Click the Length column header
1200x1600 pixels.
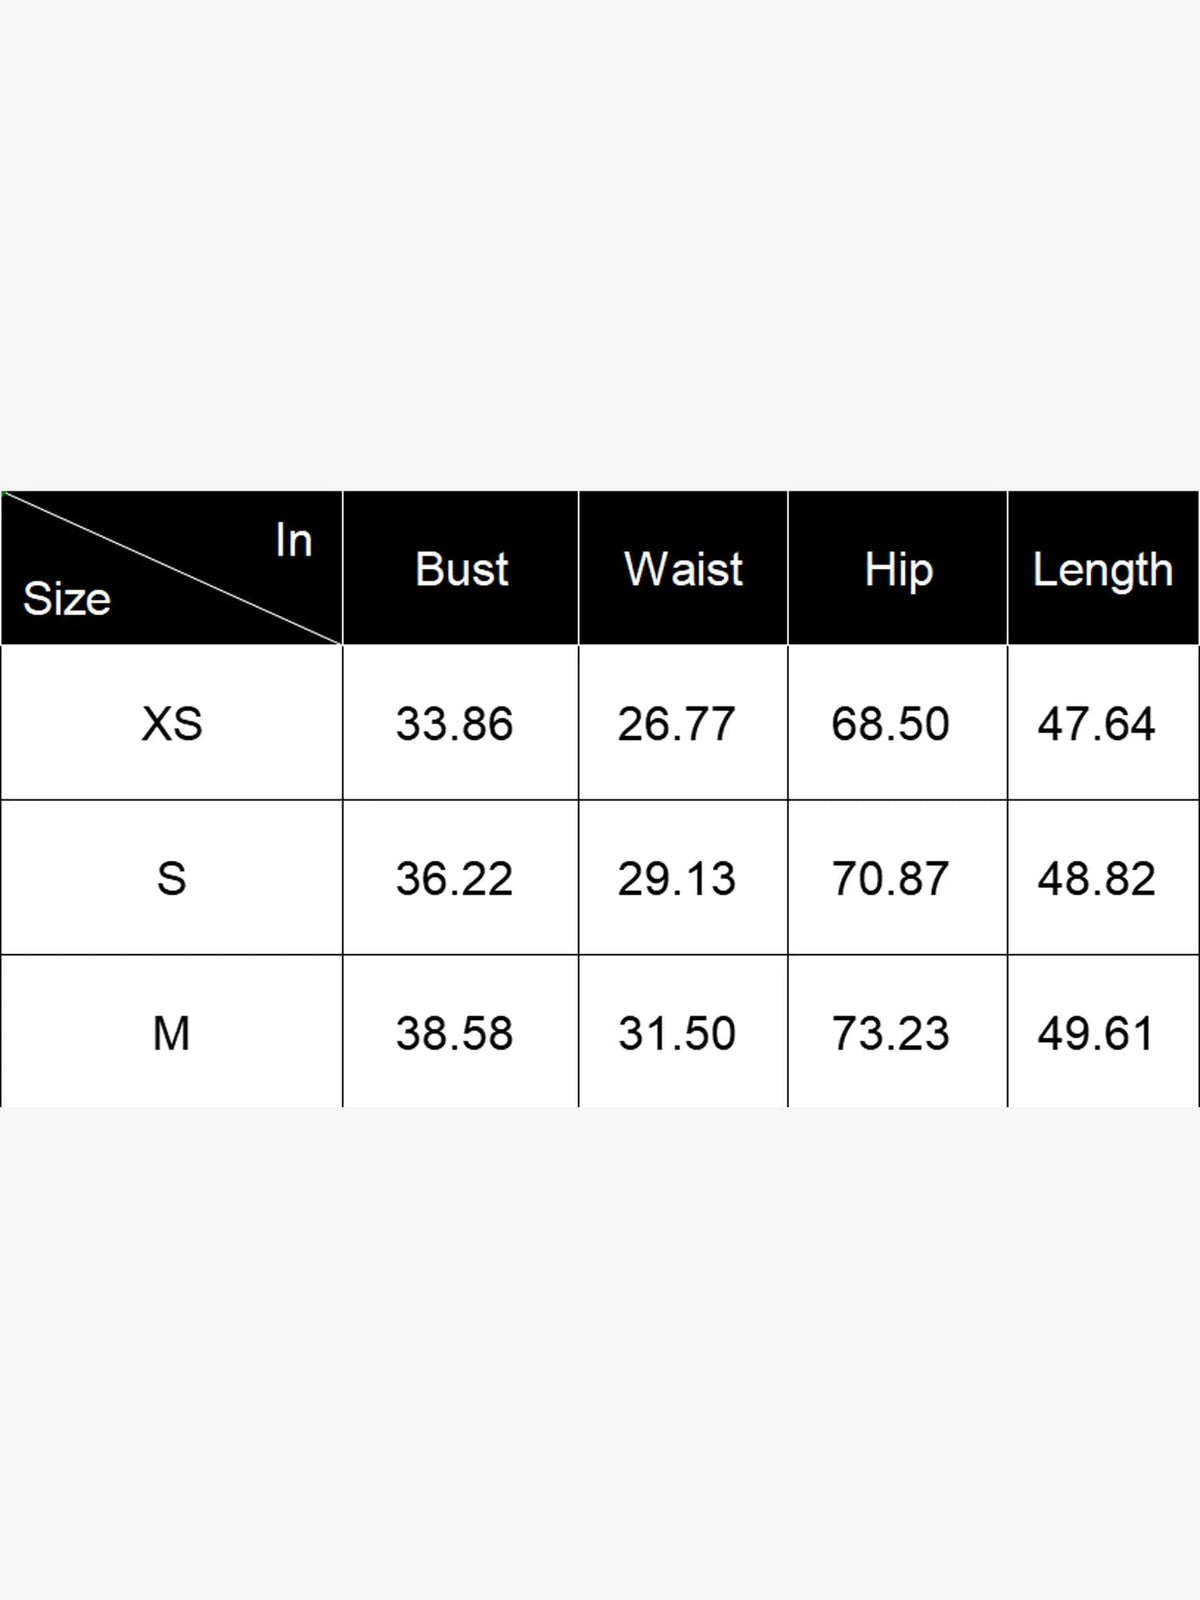click(1102, 570)
